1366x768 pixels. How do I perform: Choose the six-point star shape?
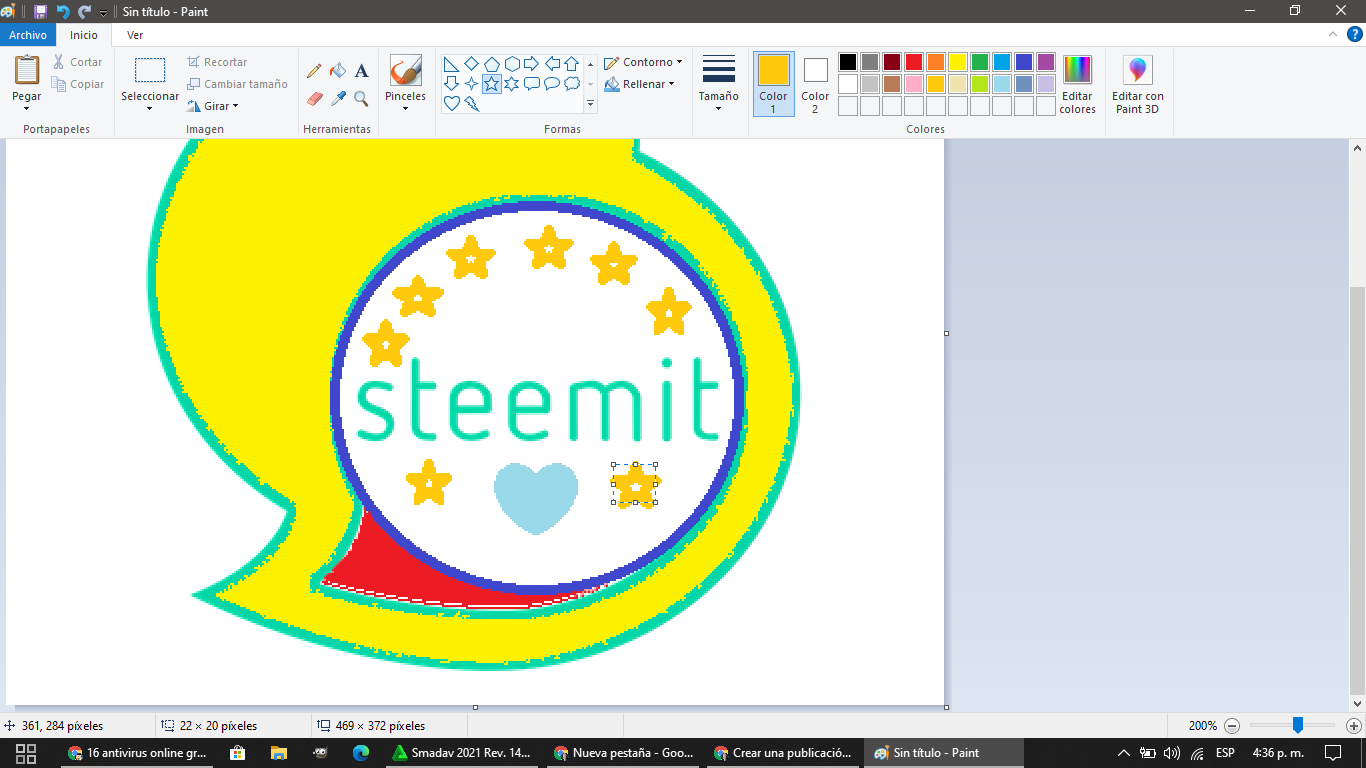[511, 84]
